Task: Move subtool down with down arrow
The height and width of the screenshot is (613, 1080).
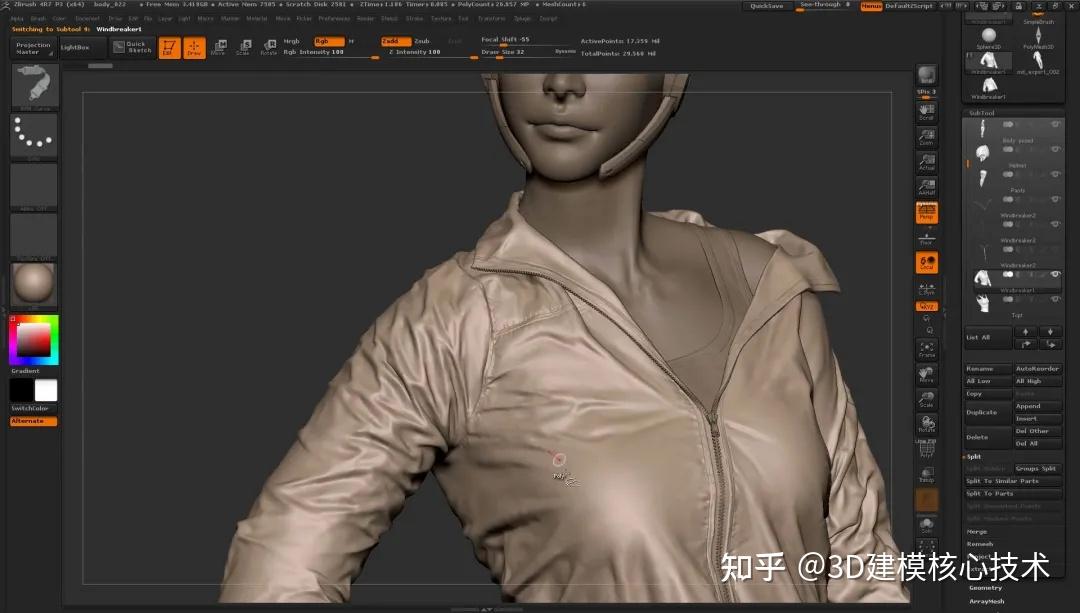Action: click(1050, 332)
